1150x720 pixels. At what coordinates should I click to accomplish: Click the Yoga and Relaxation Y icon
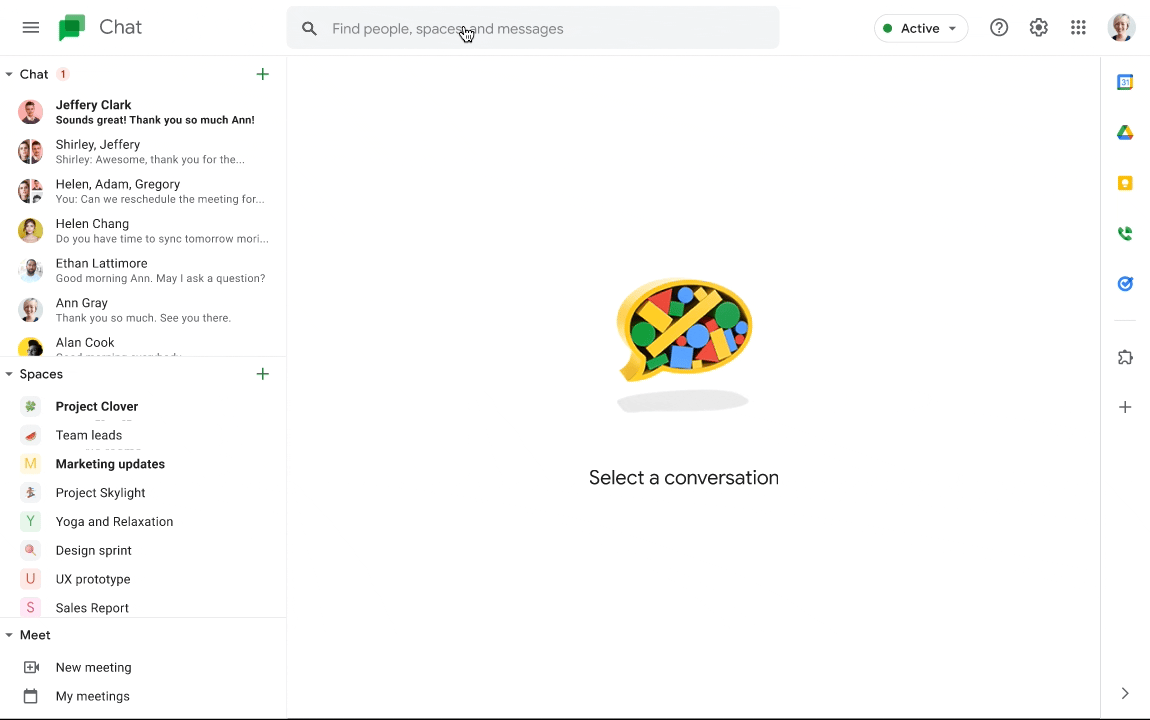click(x=30, y=521)
